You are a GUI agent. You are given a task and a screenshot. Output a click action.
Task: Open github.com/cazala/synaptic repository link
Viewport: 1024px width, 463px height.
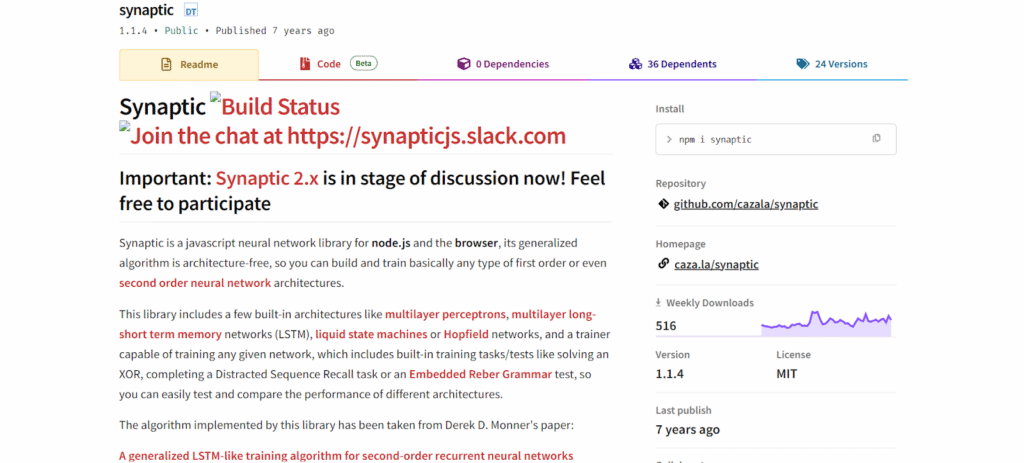pos(745,204)
